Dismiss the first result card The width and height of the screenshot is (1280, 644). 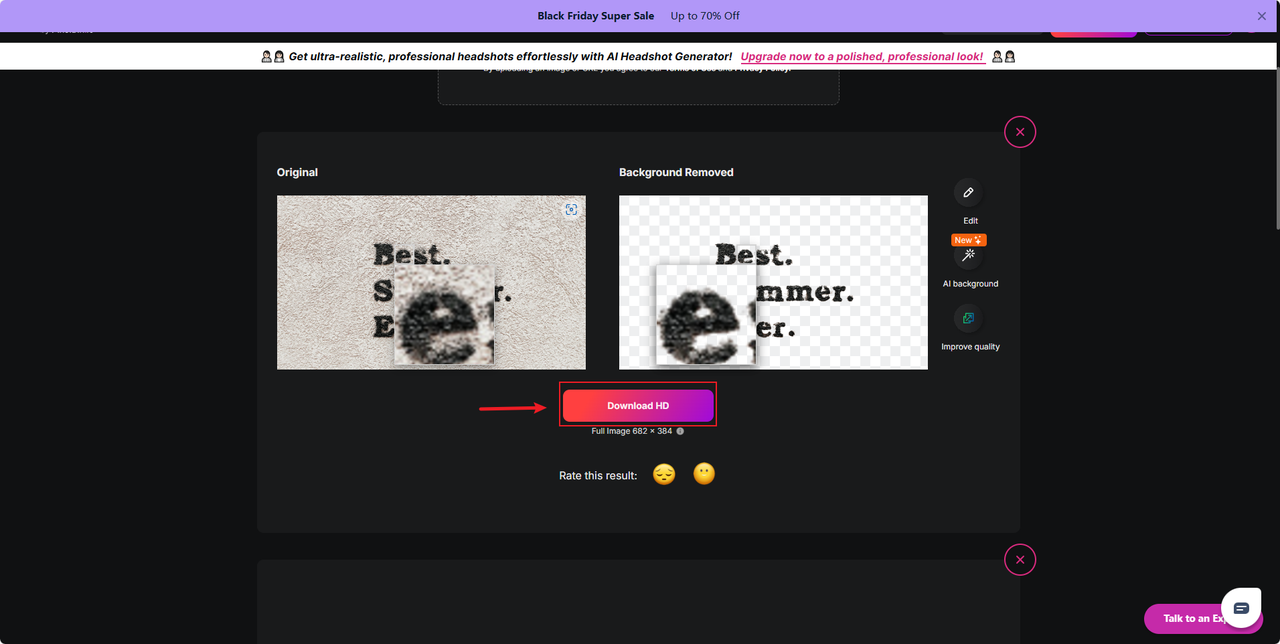[x=1020, y=132]
